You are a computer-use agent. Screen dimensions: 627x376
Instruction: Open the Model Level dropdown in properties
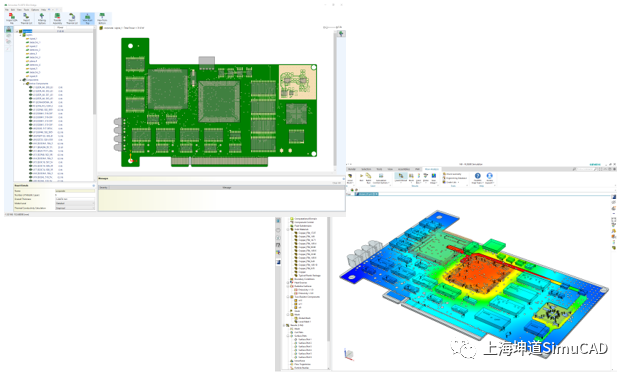coord(75,204)
